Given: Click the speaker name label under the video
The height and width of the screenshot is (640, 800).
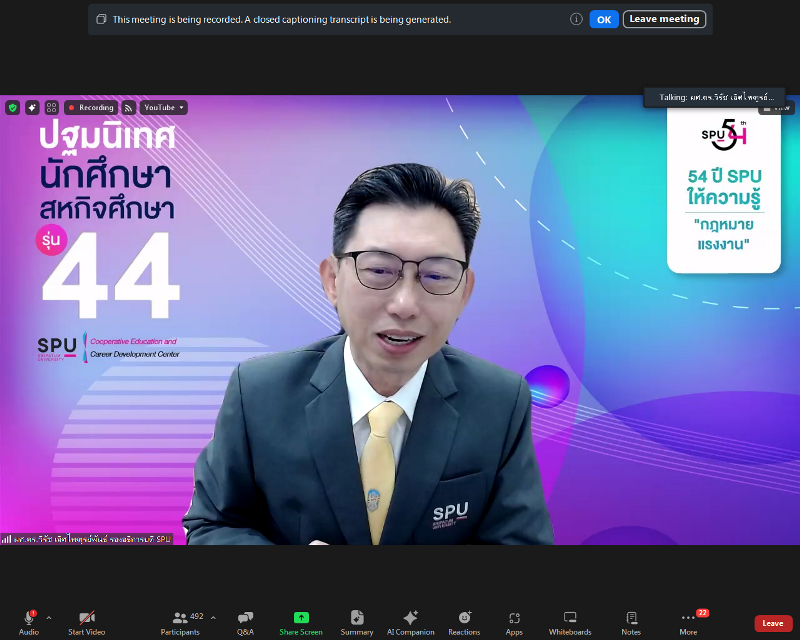Looking at the screenshot, I should tap(92, 539).
